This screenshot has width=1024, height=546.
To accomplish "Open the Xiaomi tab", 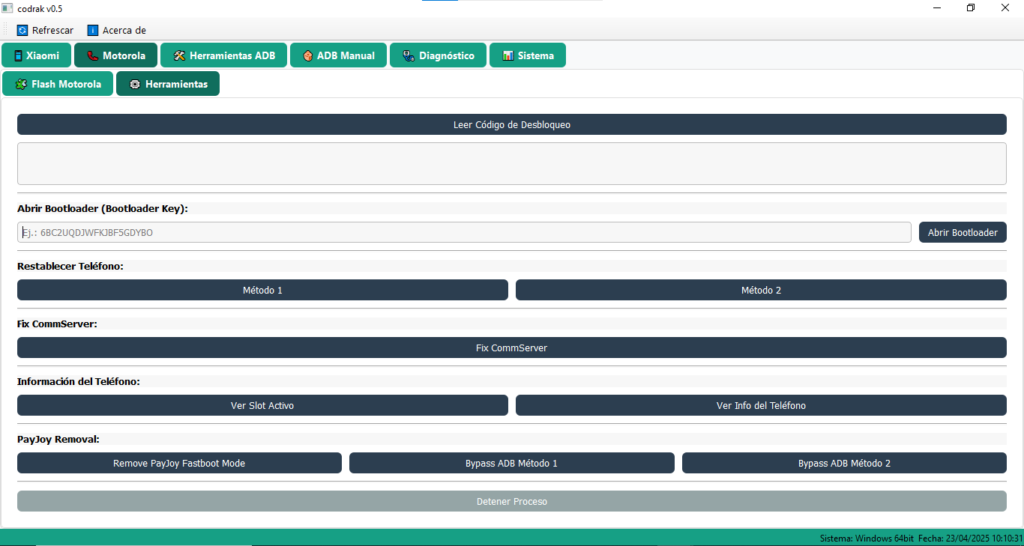I will coord(36,56).
